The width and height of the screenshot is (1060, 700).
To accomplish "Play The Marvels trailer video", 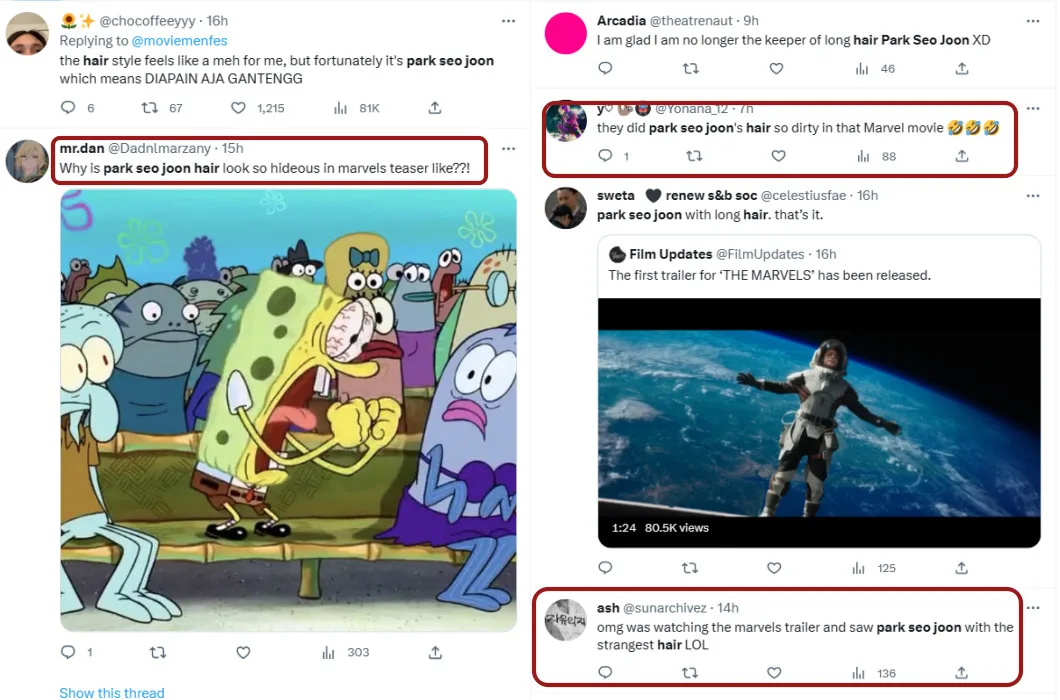I will [819, 410].
